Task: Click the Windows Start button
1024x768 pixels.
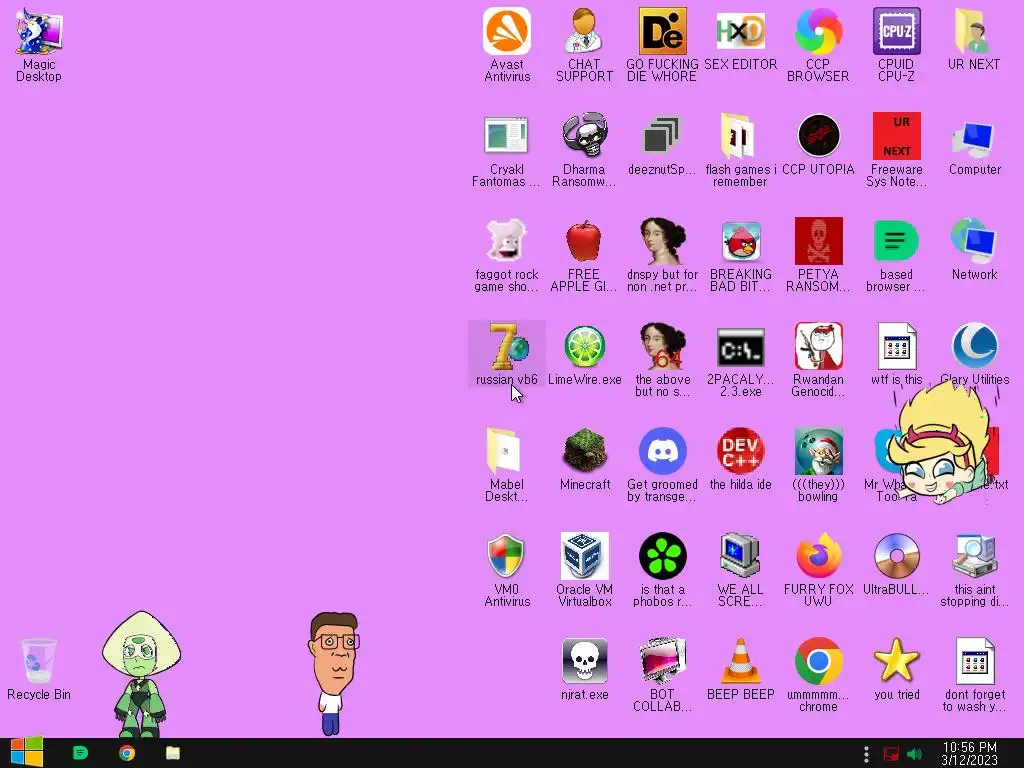Action: coord(27,753)
